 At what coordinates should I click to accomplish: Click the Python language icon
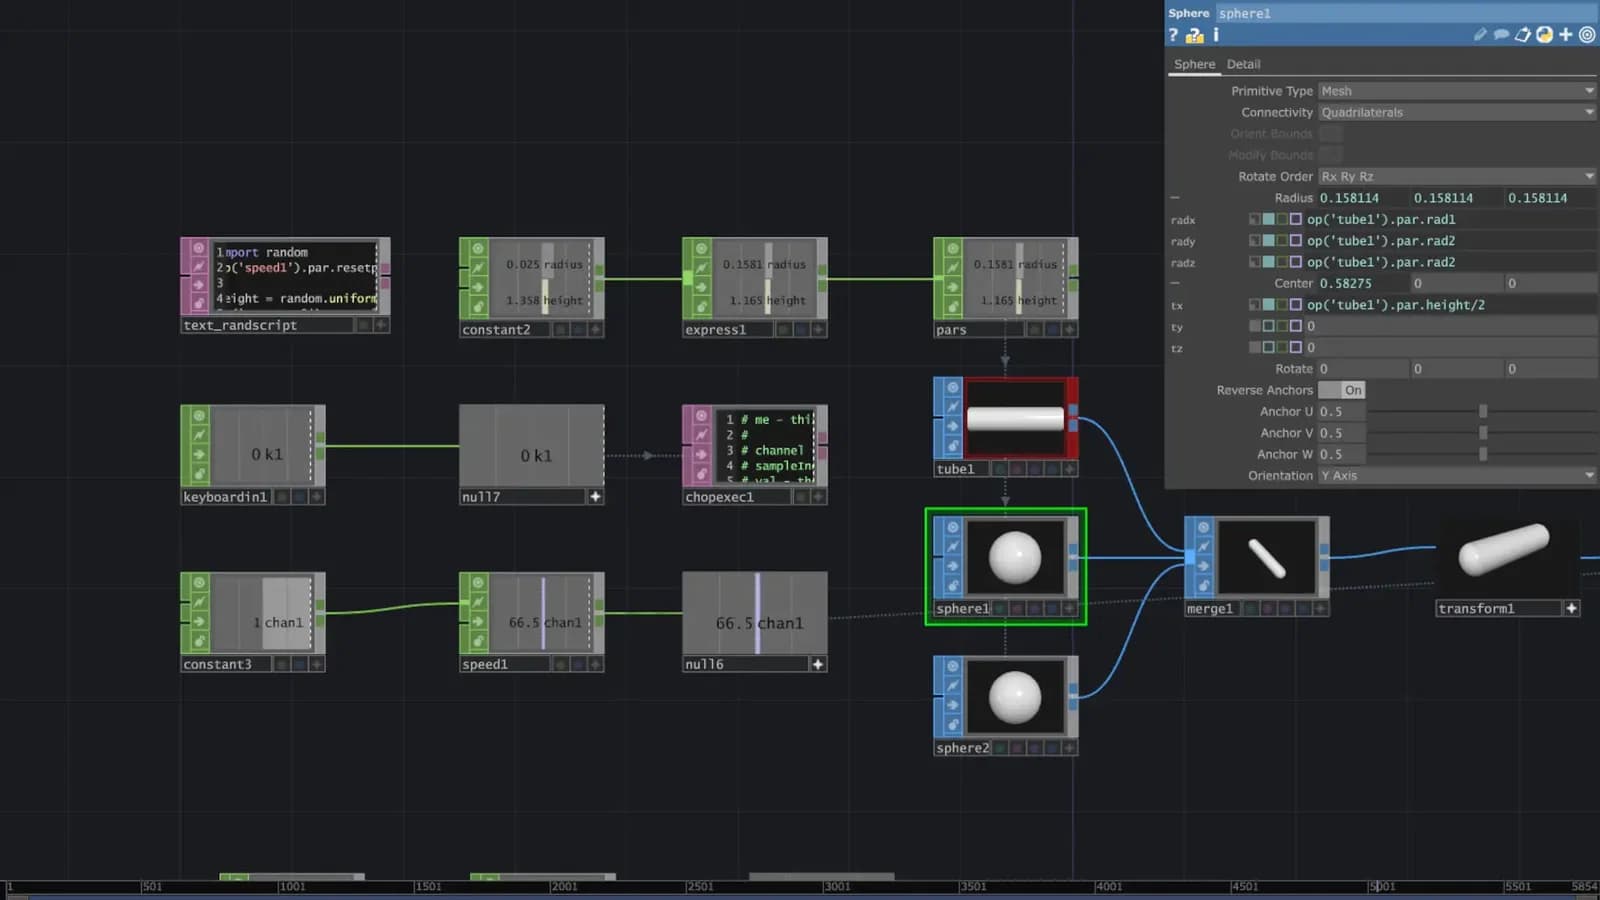1544,35
